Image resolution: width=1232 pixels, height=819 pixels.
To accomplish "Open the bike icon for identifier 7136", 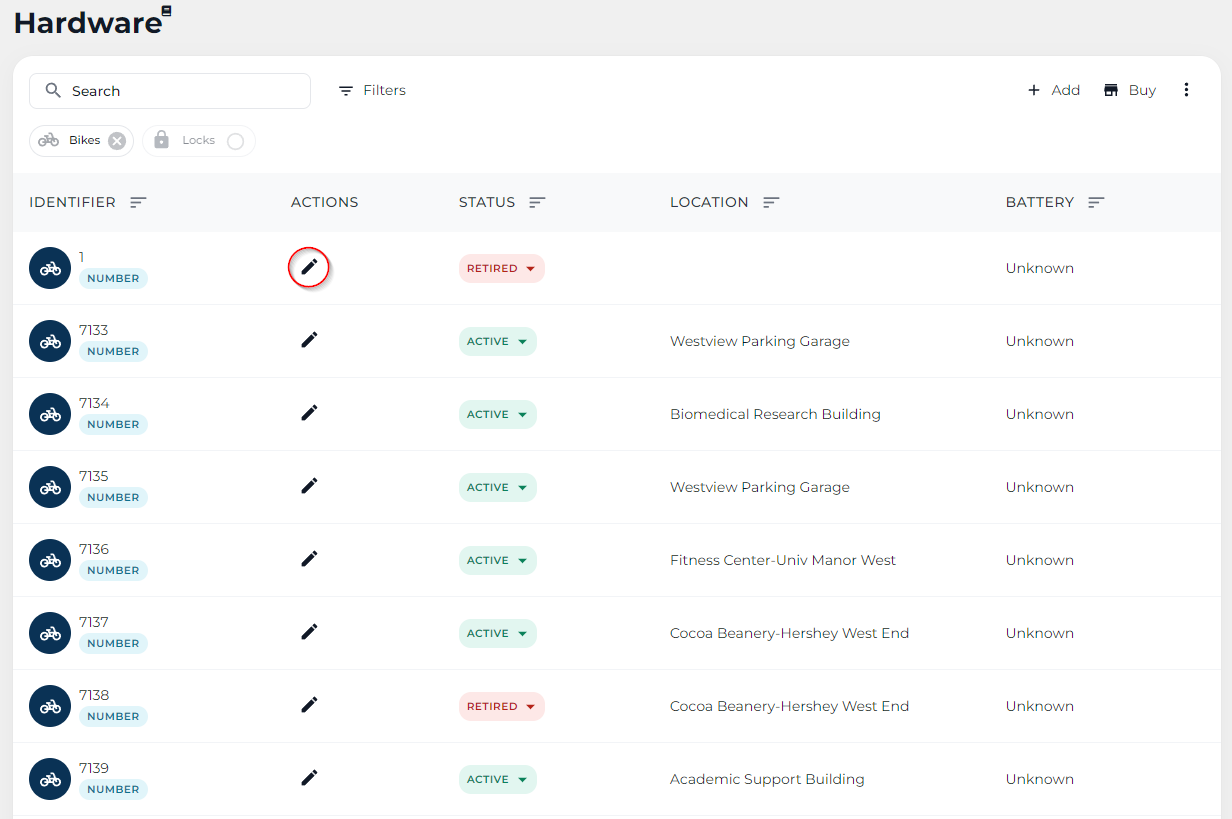I will coord(50,560).
